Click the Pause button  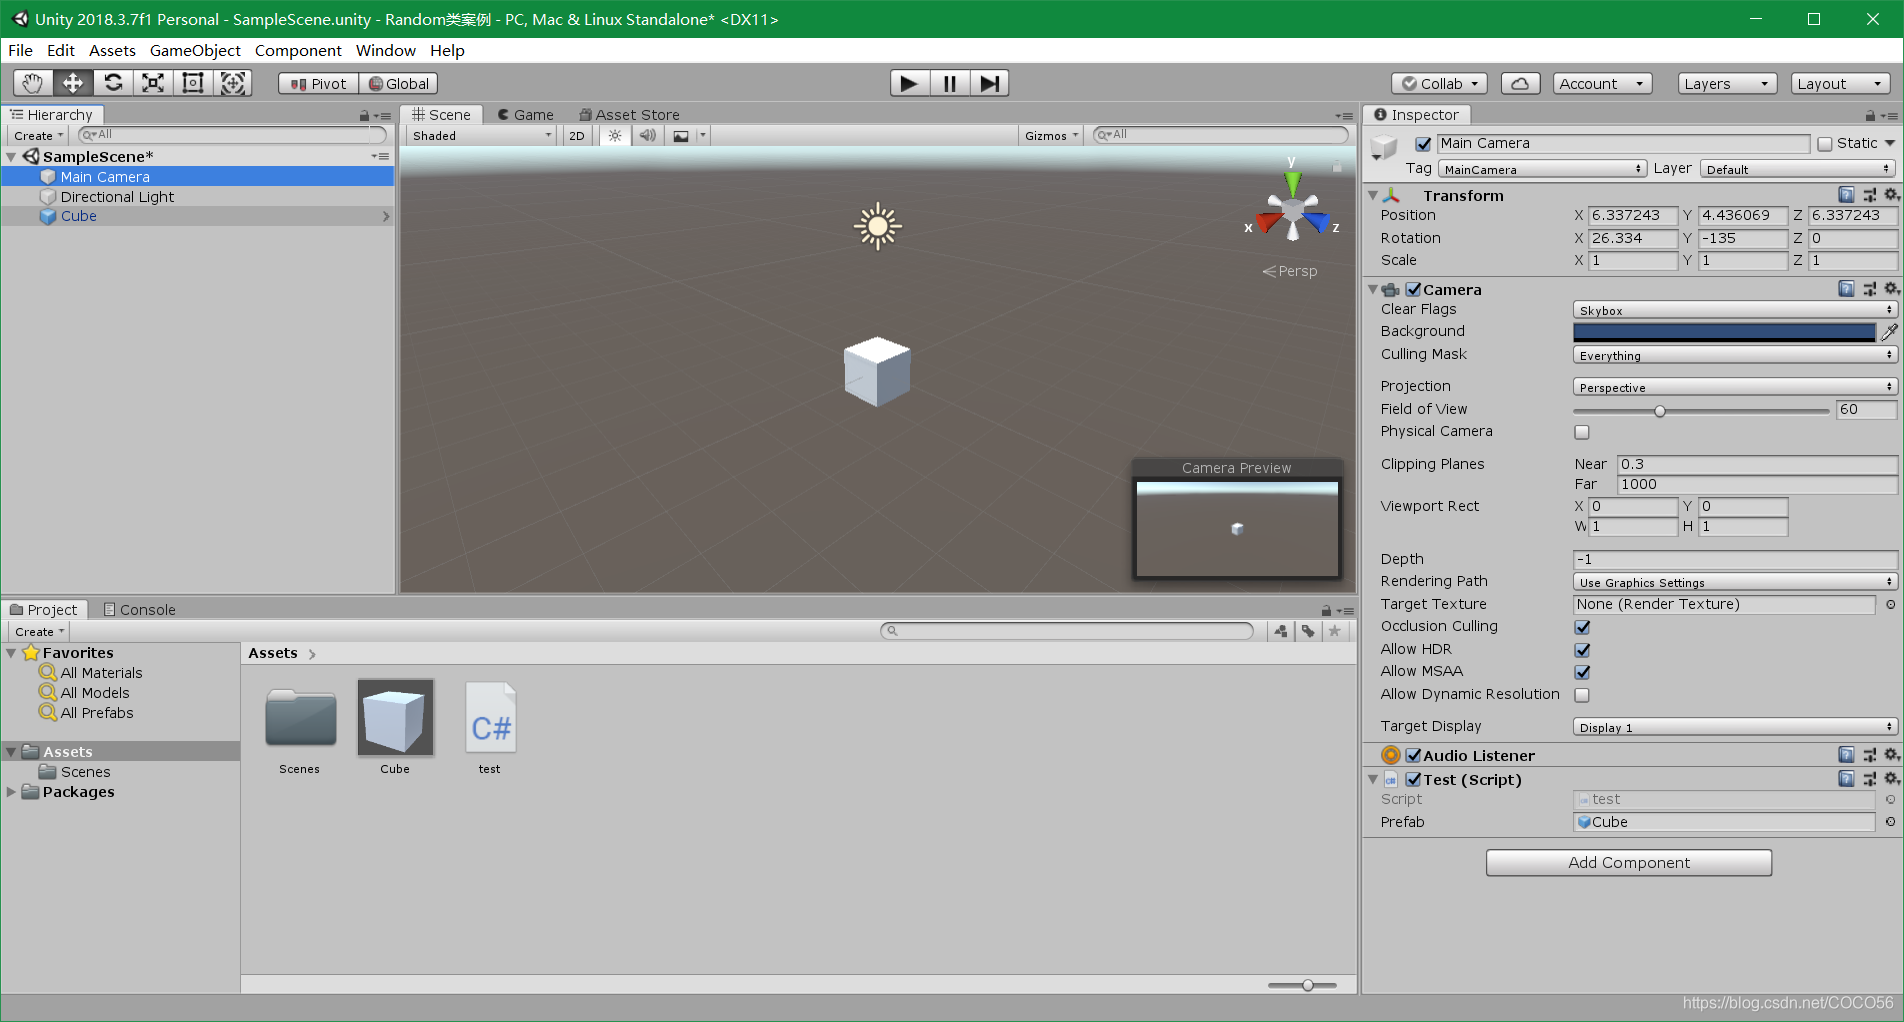(x=949, y=83)
